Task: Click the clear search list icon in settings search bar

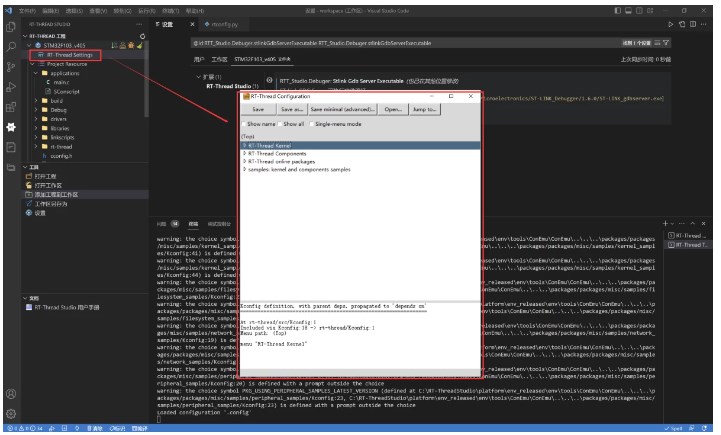Action: click(657, 43)
